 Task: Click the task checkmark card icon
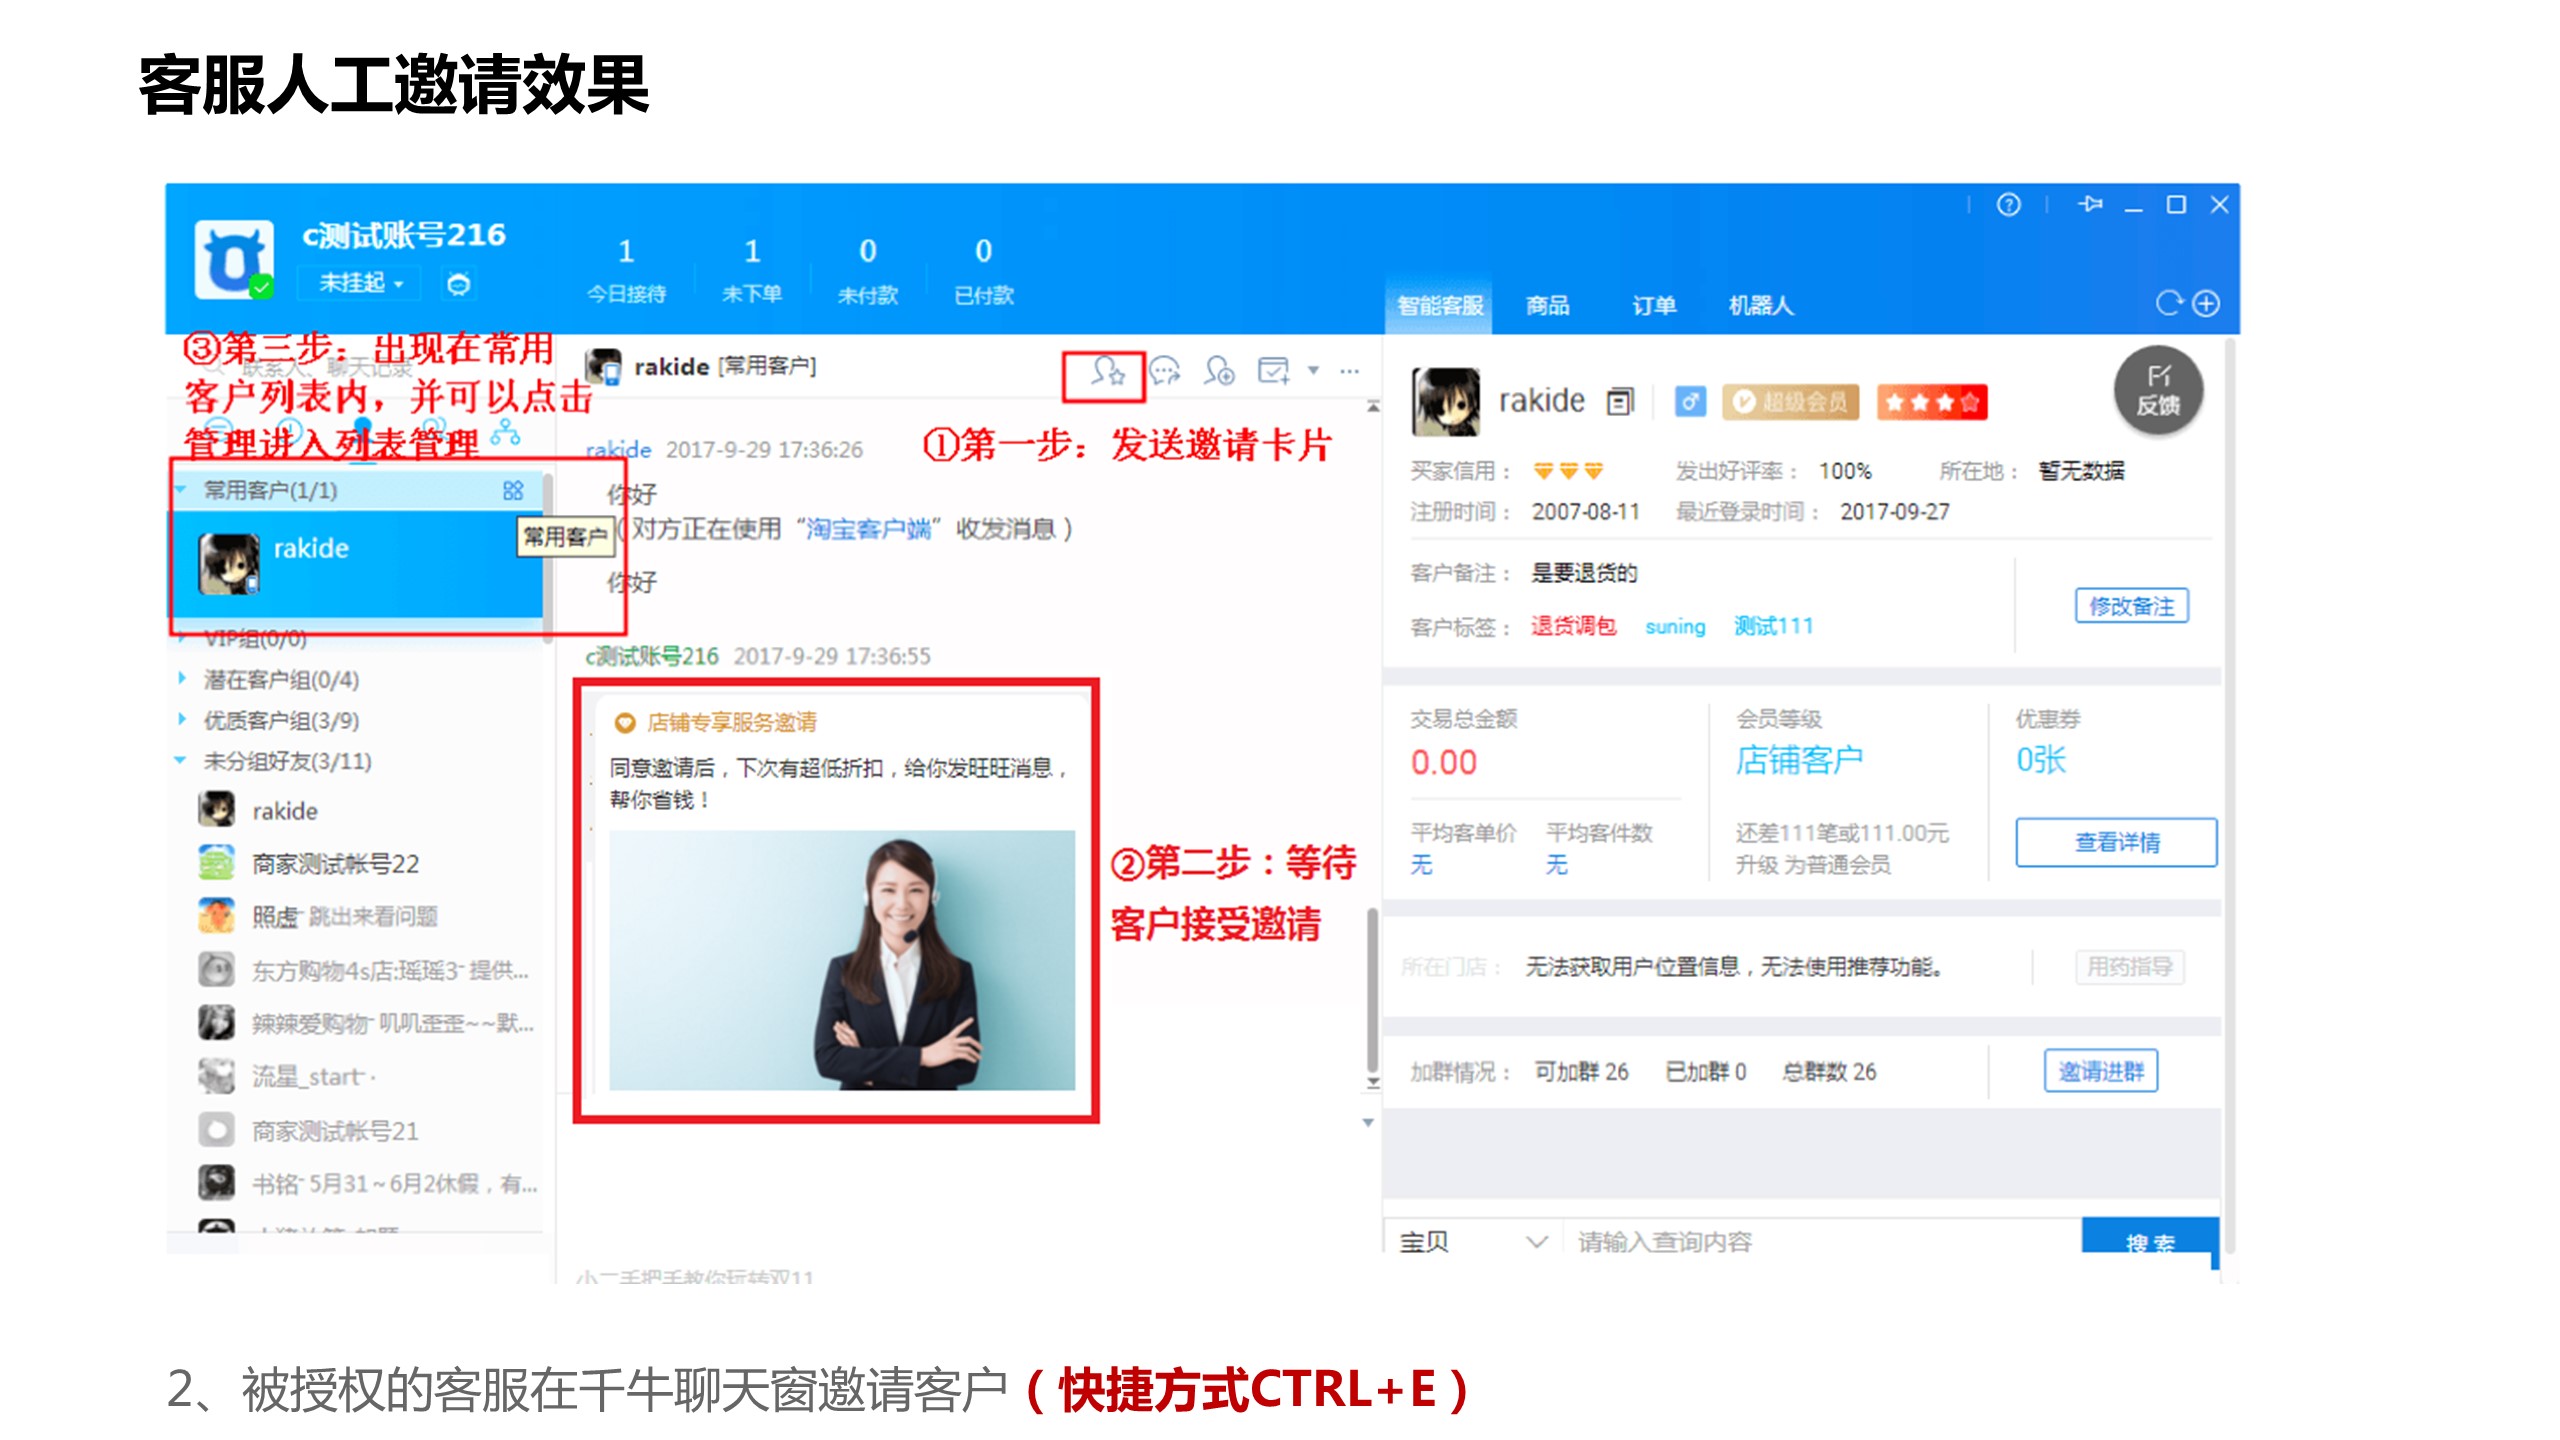[x=1274, y=372]
